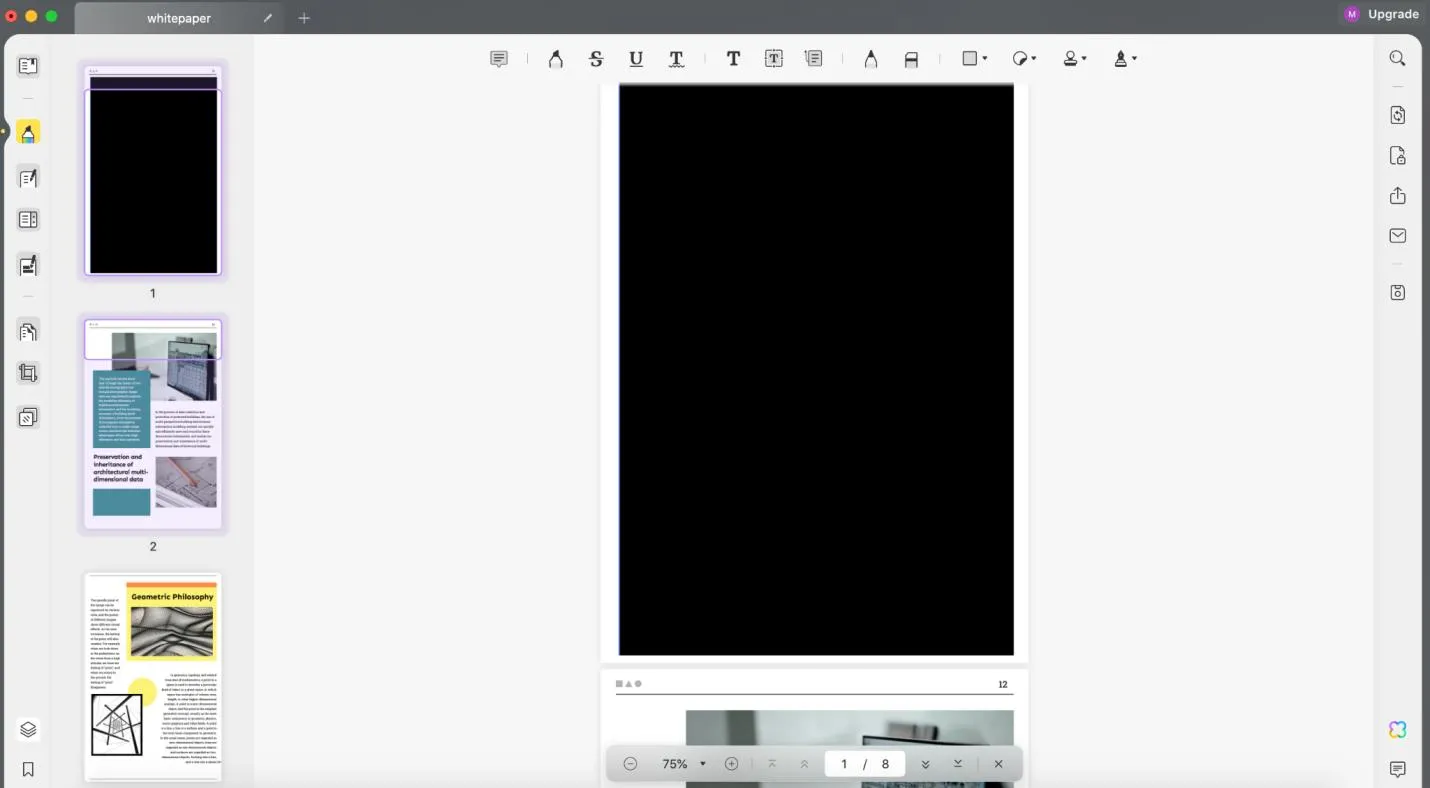This screenshot has width=1430, height=788.
Task: Close the floating page navigation bar
Action: pyautogui.click(x=997, y=764)
